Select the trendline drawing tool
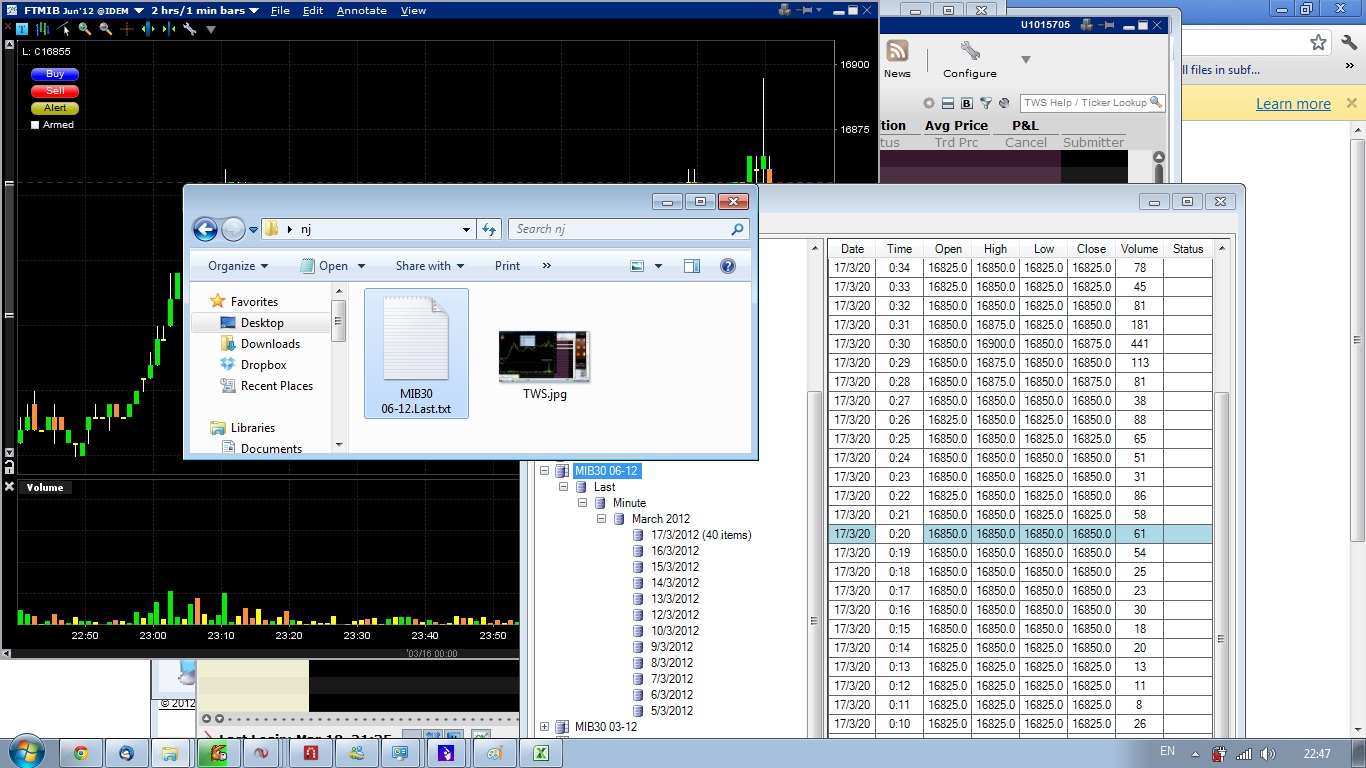Viewport: 1366px width, 768px height. coord(63,28)
